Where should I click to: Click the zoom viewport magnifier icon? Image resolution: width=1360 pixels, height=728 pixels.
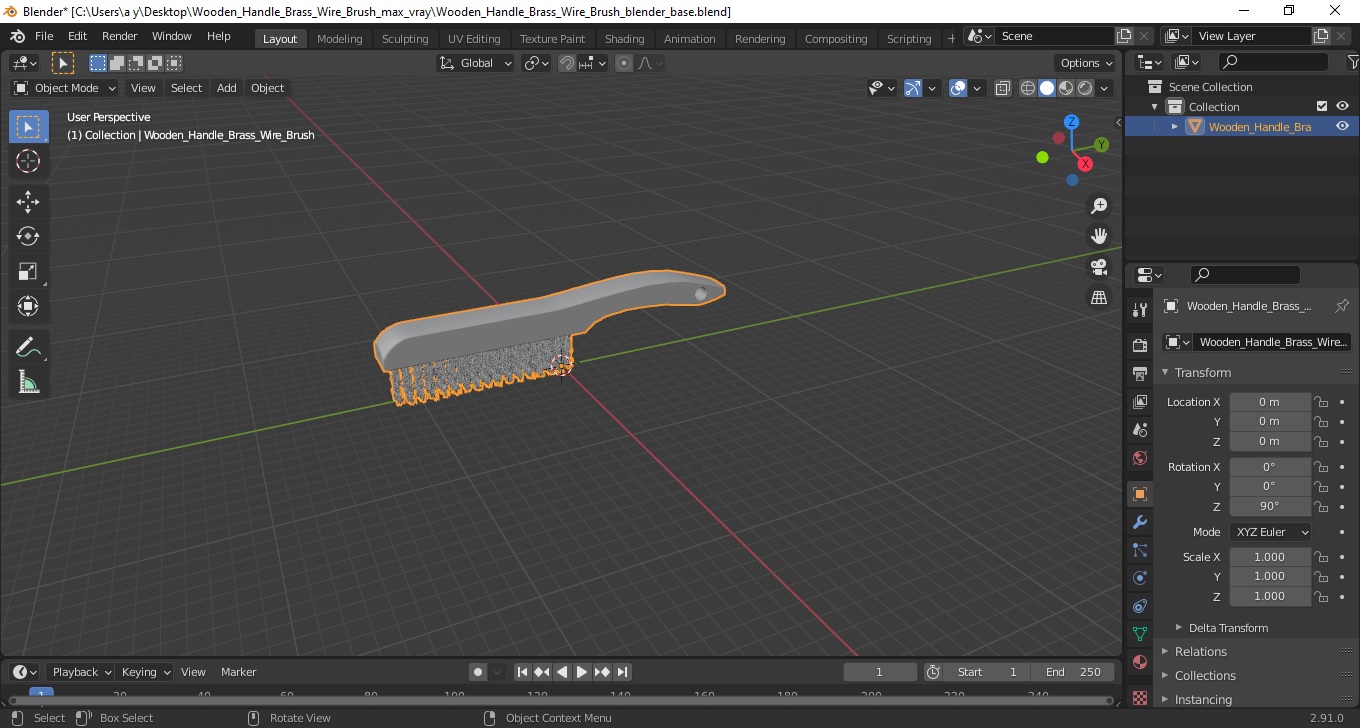click(x=1099, y=205)
